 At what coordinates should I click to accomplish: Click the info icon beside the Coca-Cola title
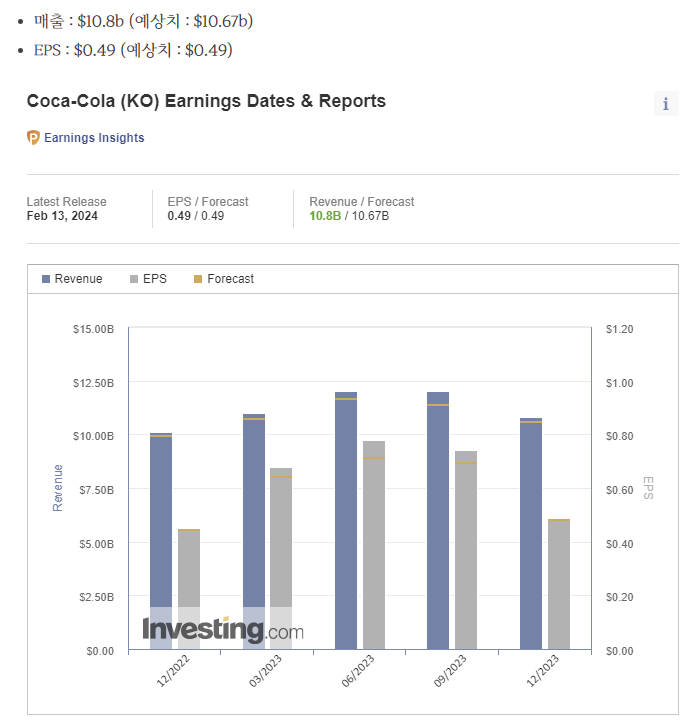point(666,104)
